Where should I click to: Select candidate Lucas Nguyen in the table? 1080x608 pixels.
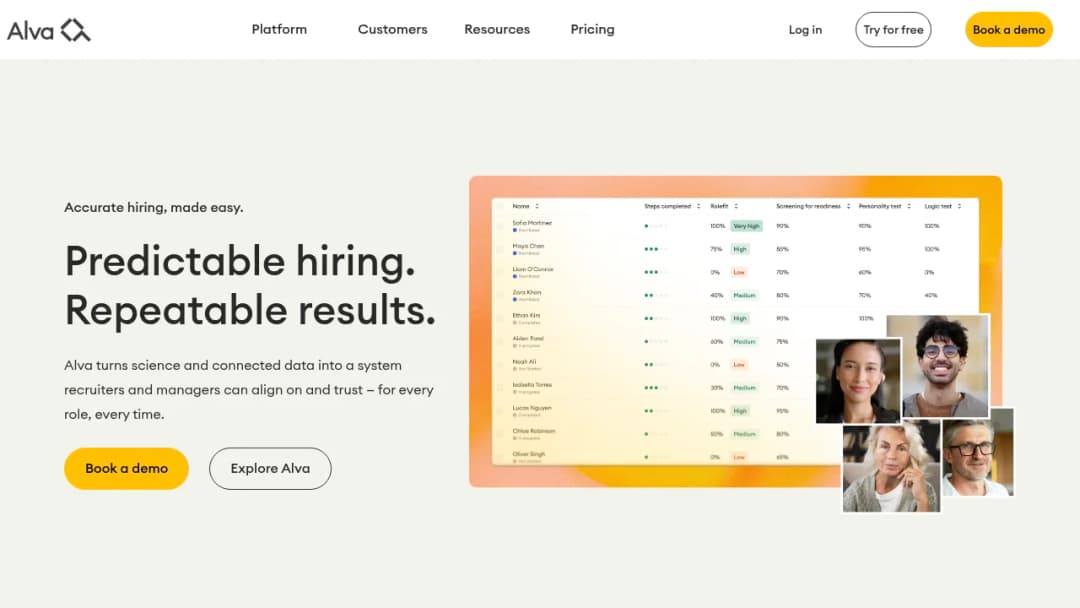coord(532,408)
